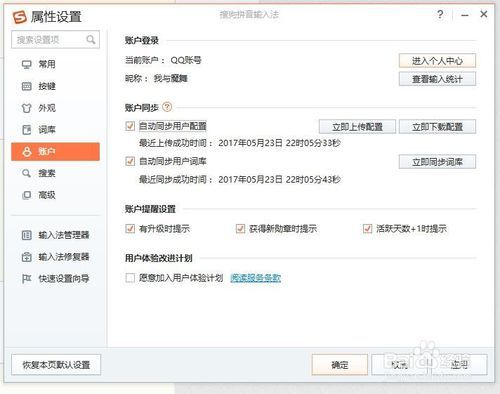
Task: Click the icon beside 高级
Action: [26, 195]
